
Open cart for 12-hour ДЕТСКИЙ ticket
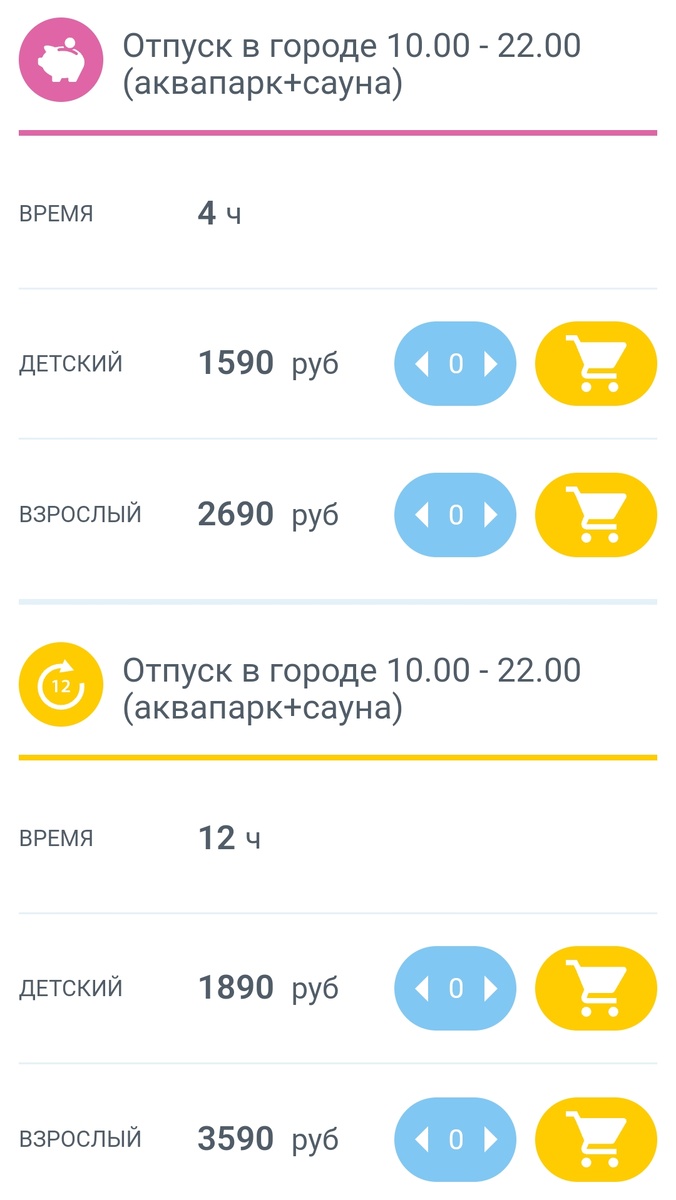pyautogui.click(x=596, y=988)
